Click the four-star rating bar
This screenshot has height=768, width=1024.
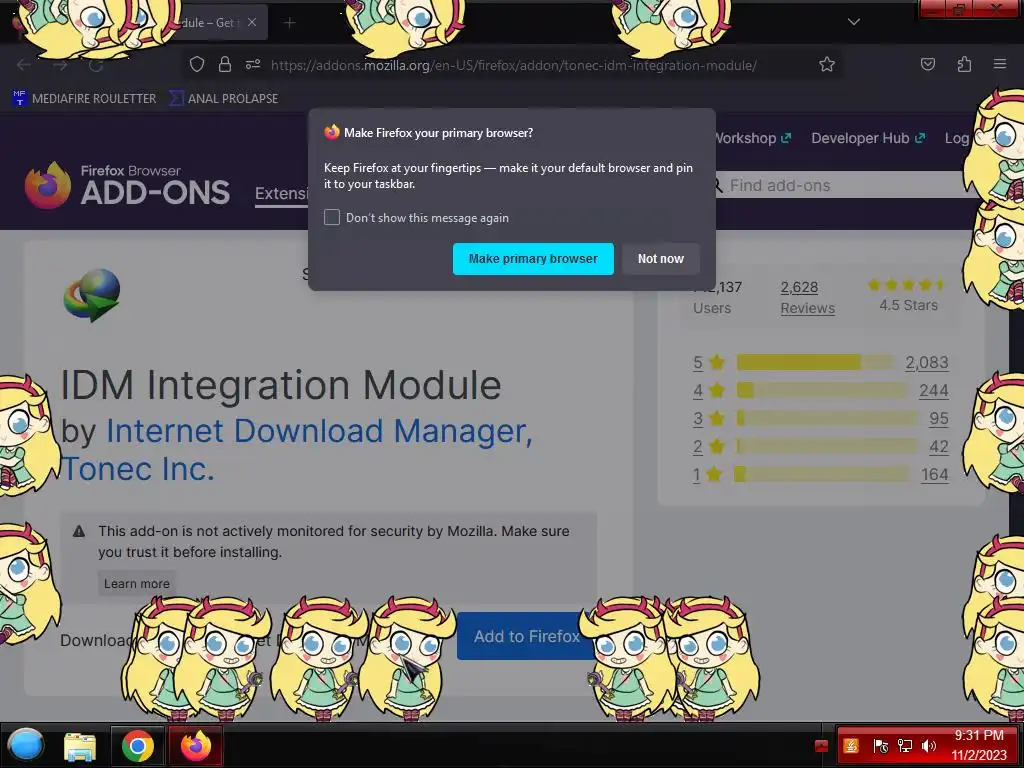pyautogui.click(x=822, y=390)
